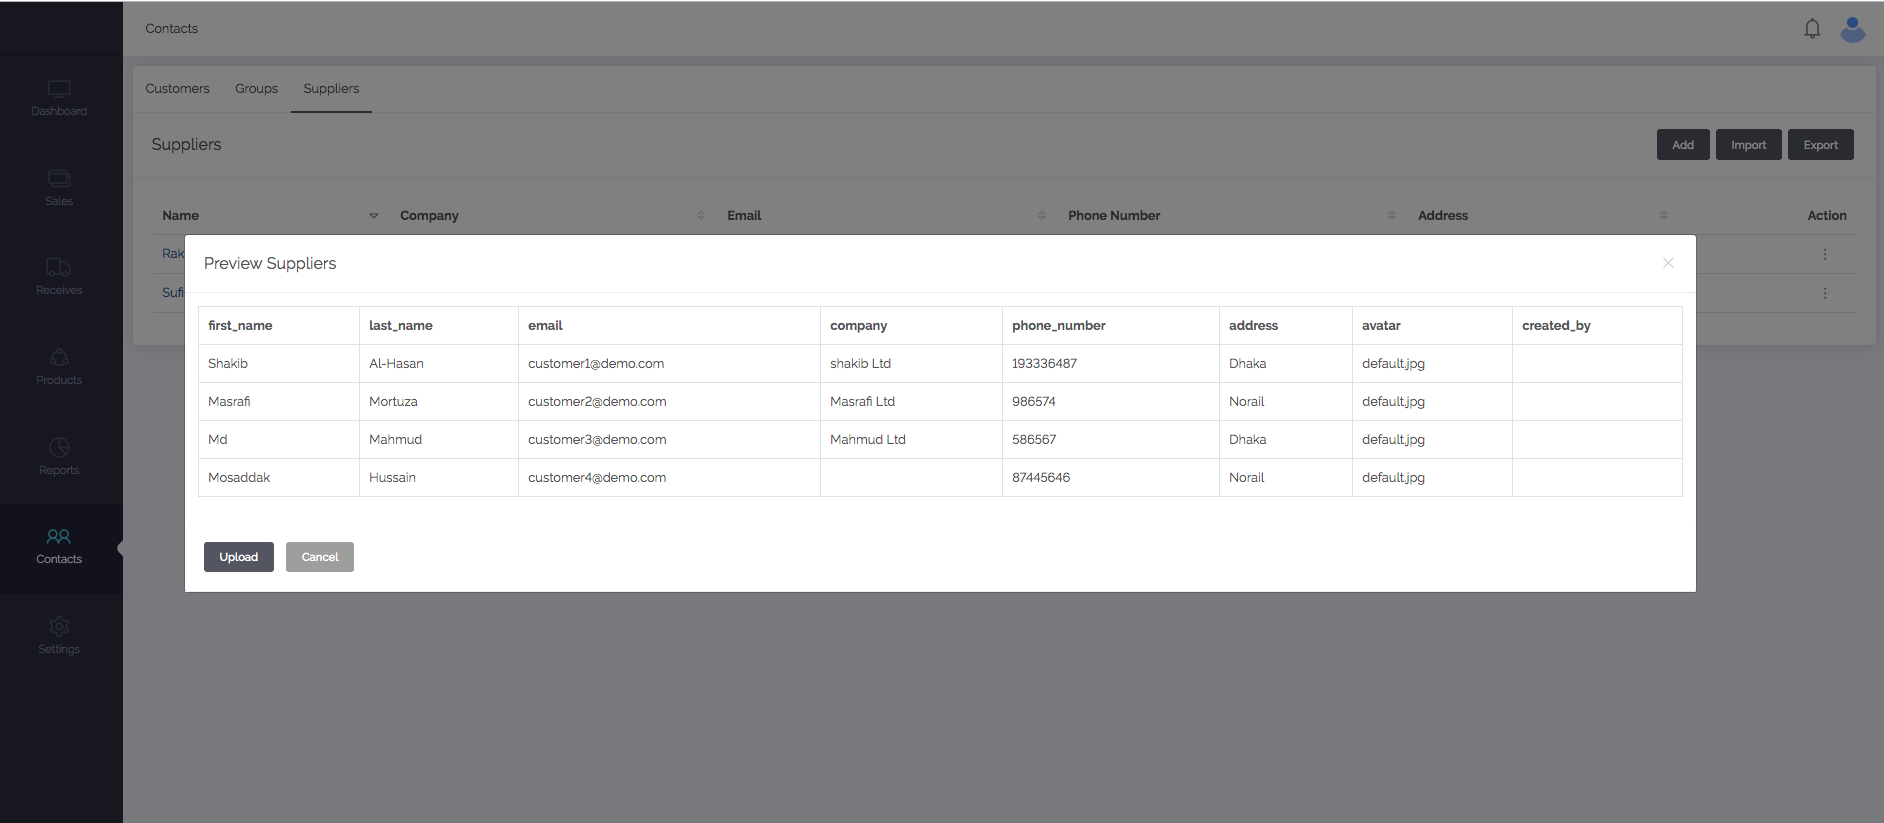The image size is (1884, 823).
Task: Switch to the Groups tab
Action: coord(256,89)
